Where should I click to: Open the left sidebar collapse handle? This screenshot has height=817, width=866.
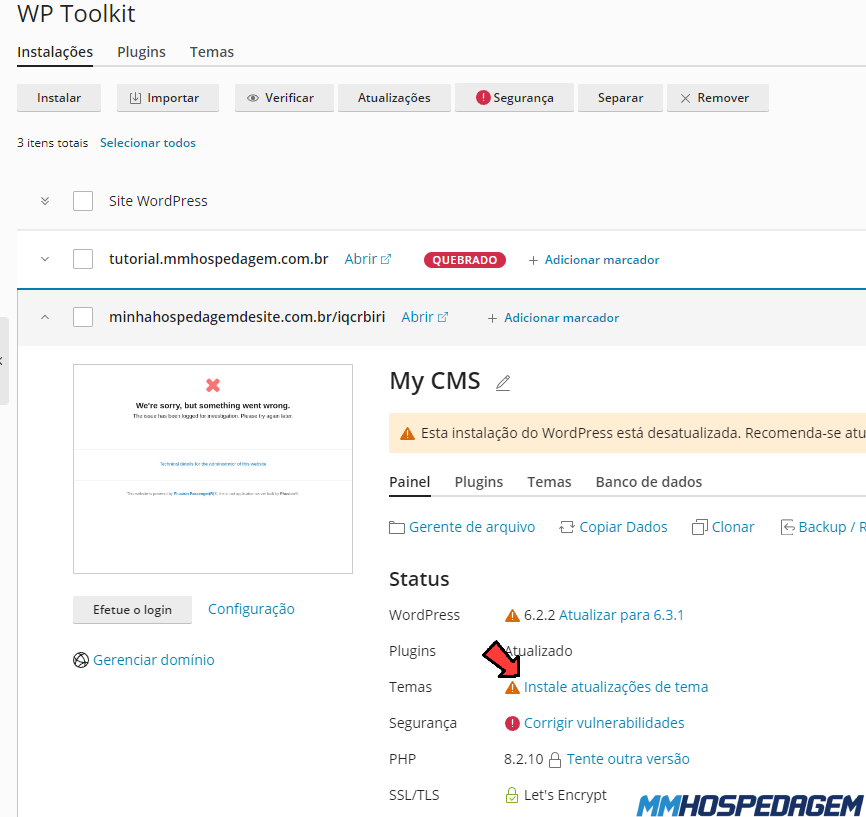(3, 361)
